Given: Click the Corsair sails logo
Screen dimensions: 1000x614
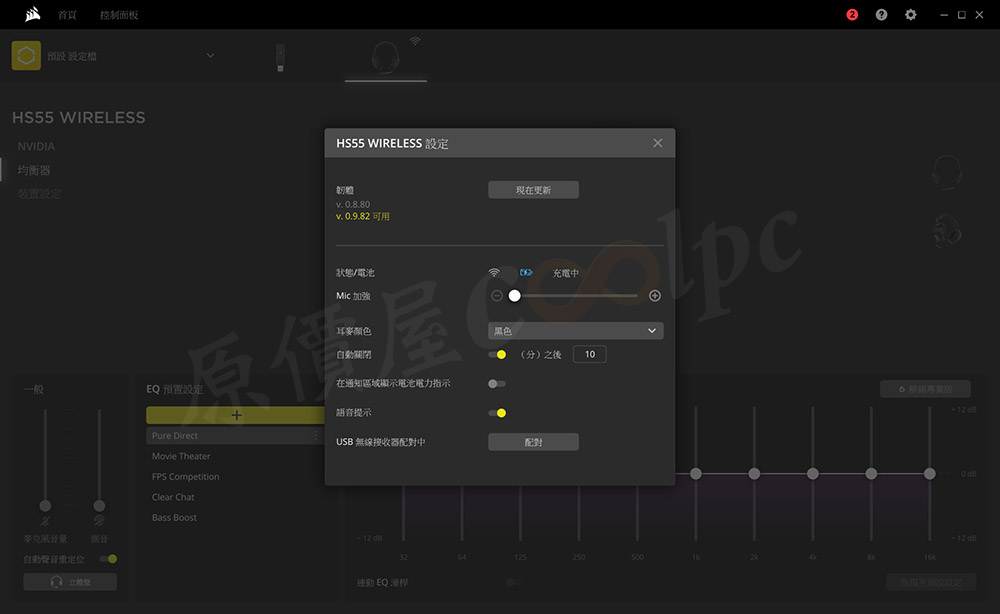Looking at the screenshot, I should 33,14.
